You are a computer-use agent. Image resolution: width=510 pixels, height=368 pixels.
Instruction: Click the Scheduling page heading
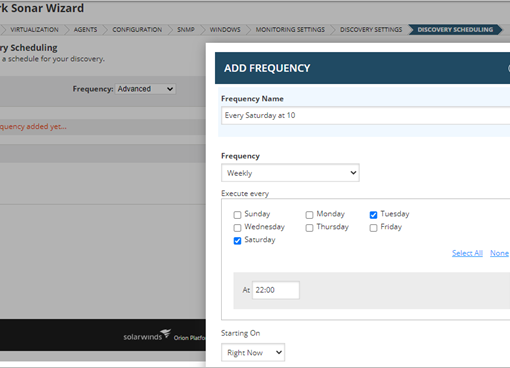coord(29,48)
